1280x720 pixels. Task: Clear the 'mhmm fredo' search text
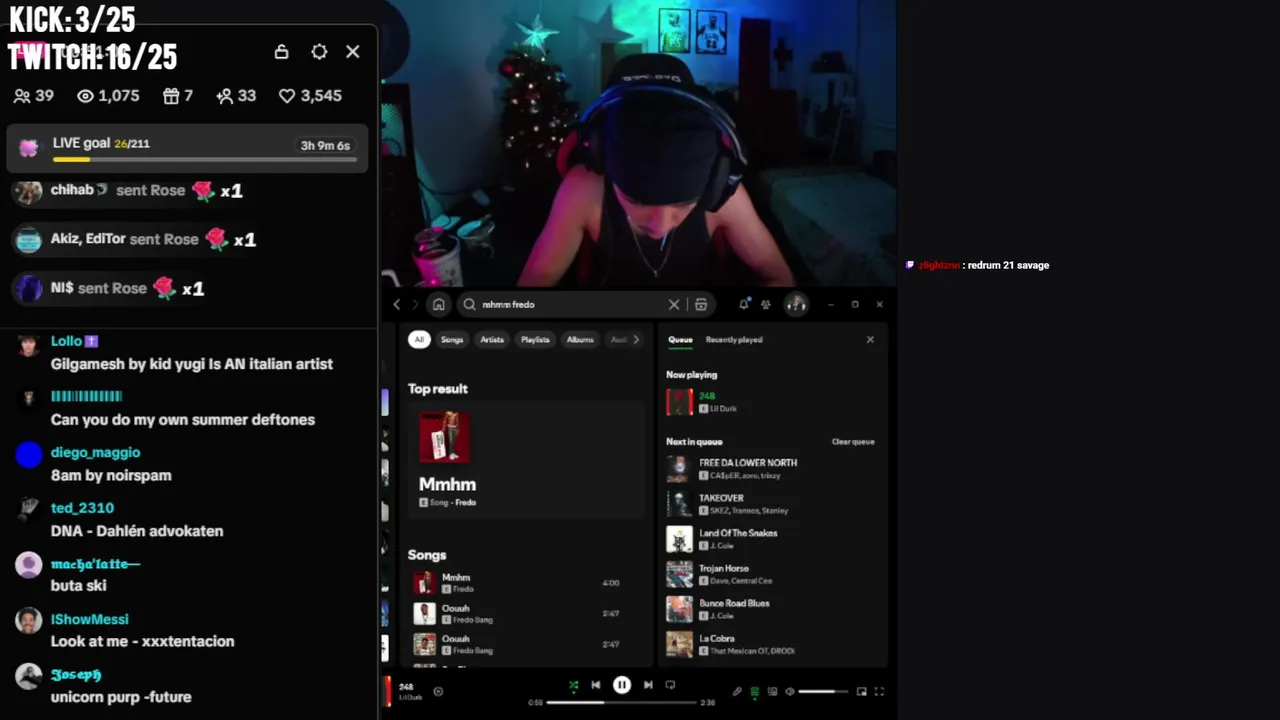(674, 304)
